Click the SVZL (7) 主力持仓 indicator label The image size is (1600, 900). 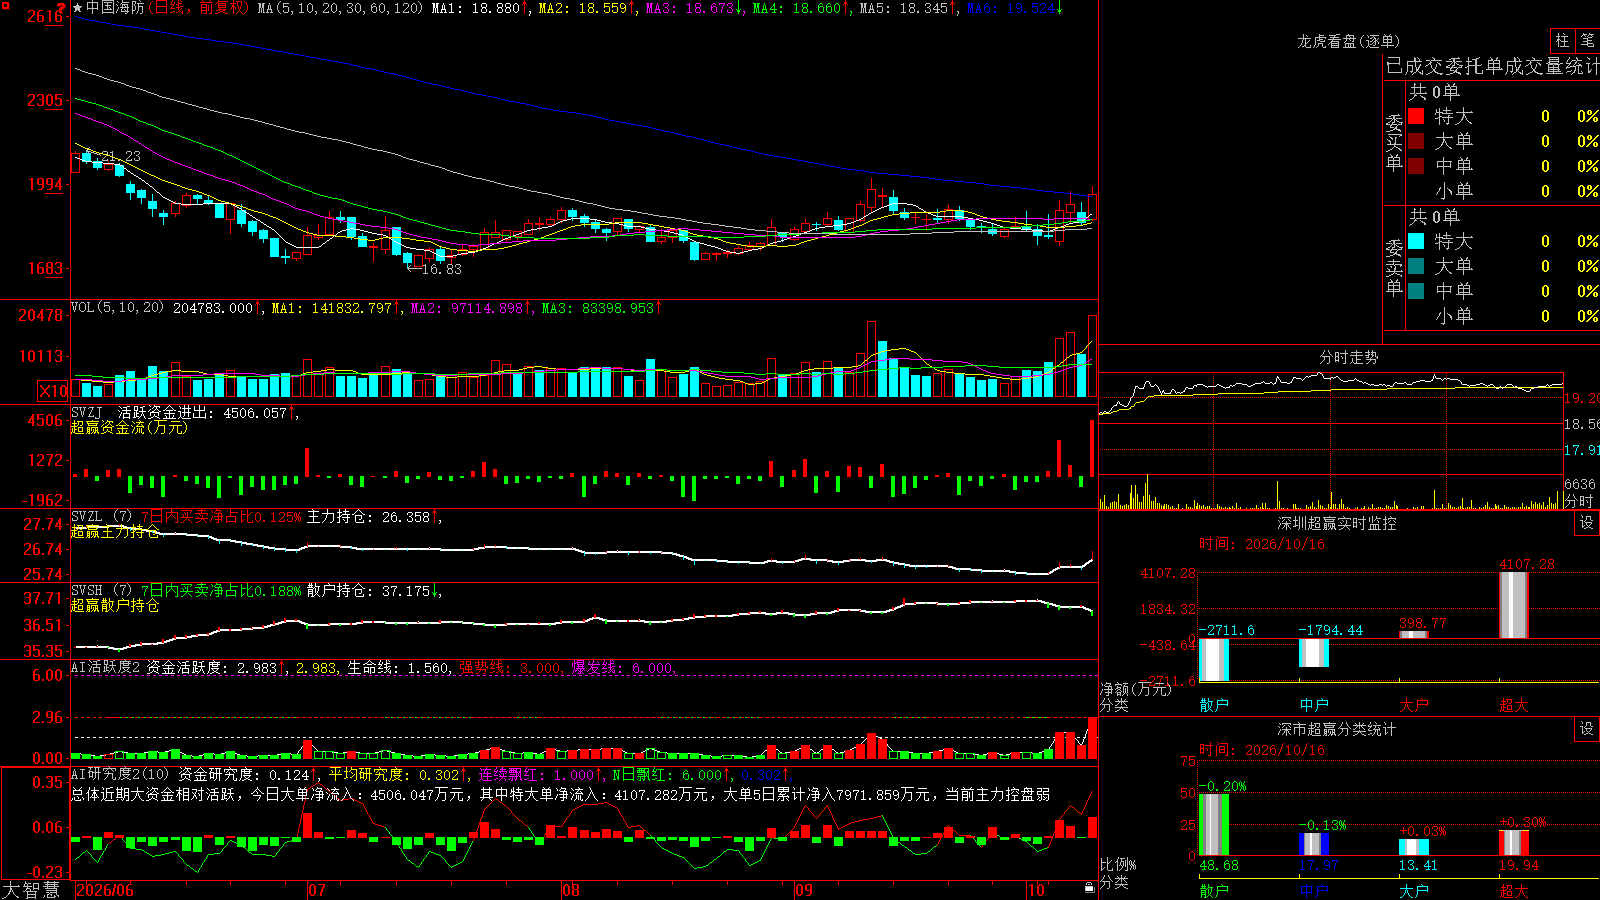tap(101, 517)
